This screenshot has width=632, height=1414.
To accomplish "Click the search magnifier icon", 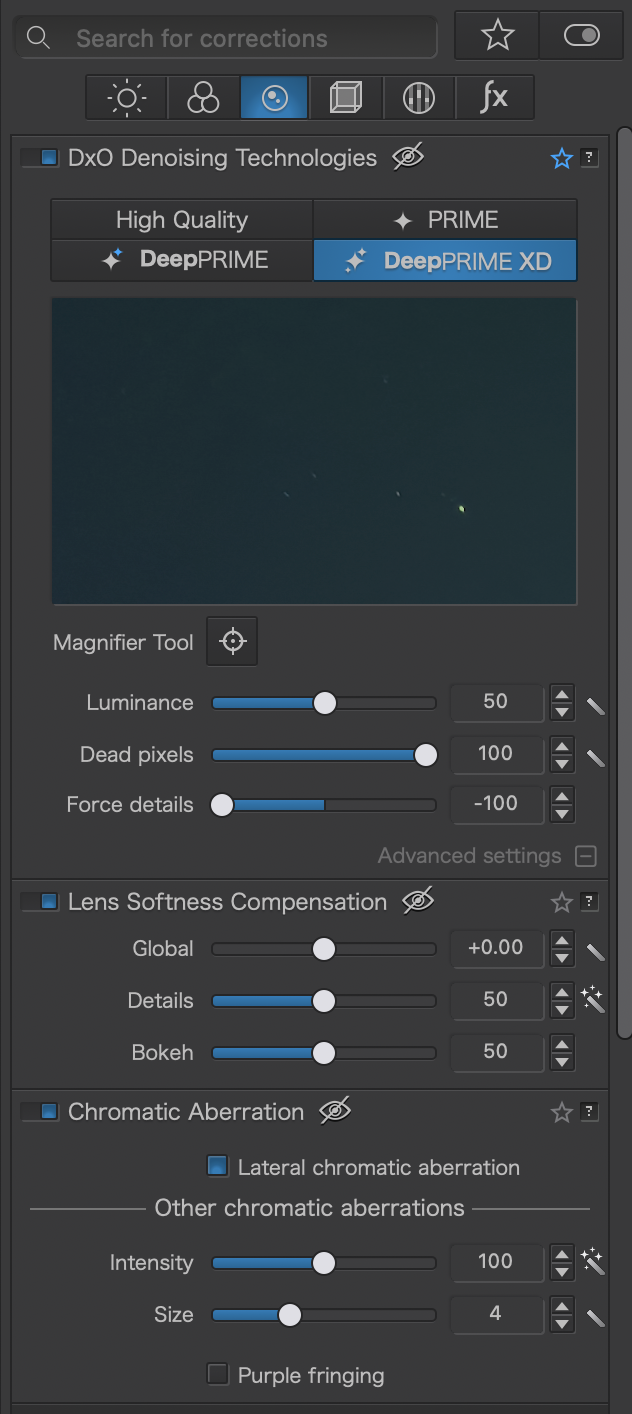I will [x=38, y=38].
